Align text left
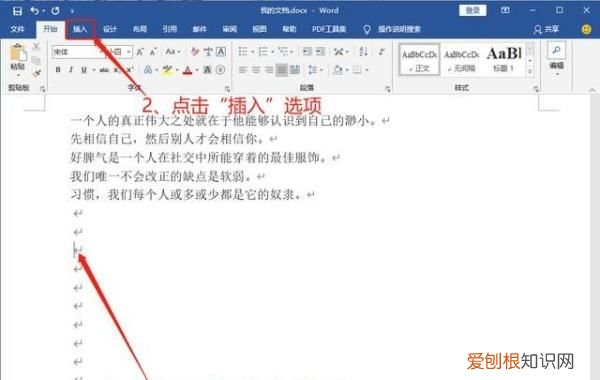 coord(243,70)
